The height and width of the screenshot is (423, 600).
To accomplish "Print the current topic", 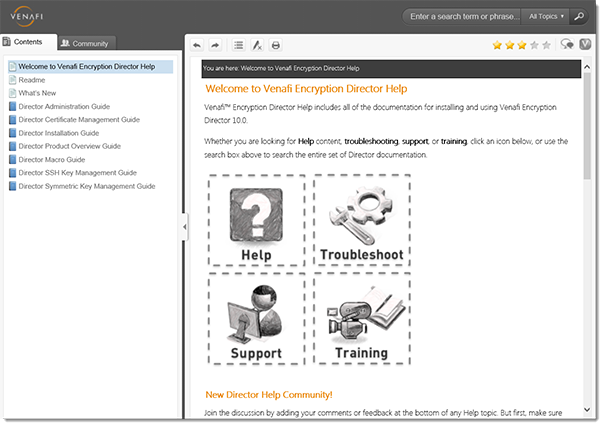I will [276, 46].
